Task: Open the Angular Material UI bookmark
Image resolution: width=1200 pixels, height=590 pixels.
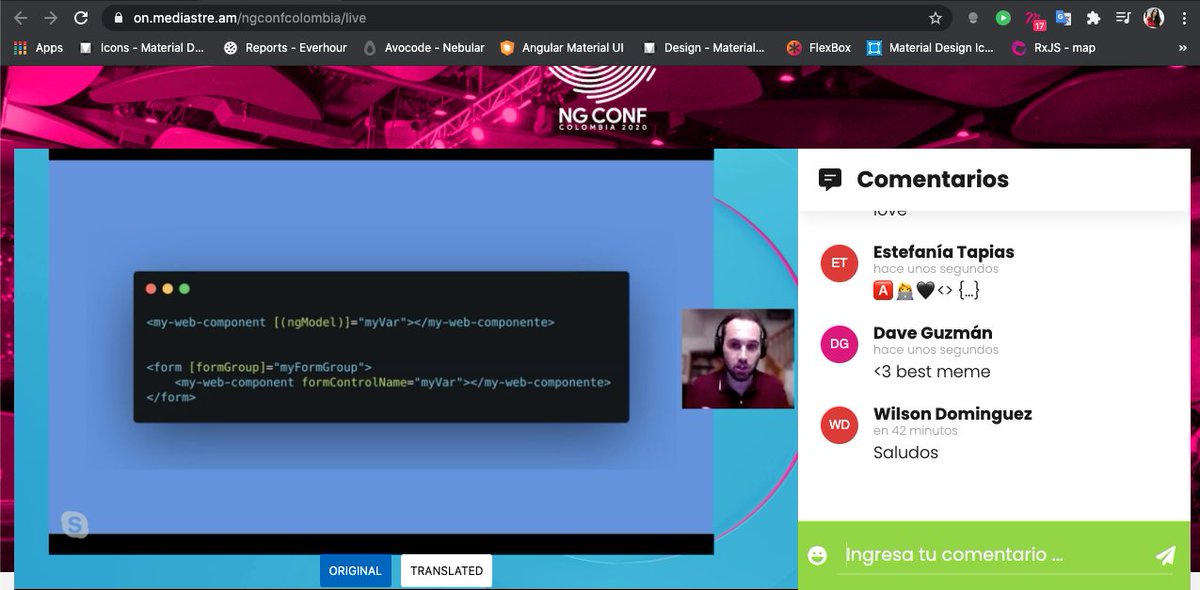Action: [x=561, y=47]
